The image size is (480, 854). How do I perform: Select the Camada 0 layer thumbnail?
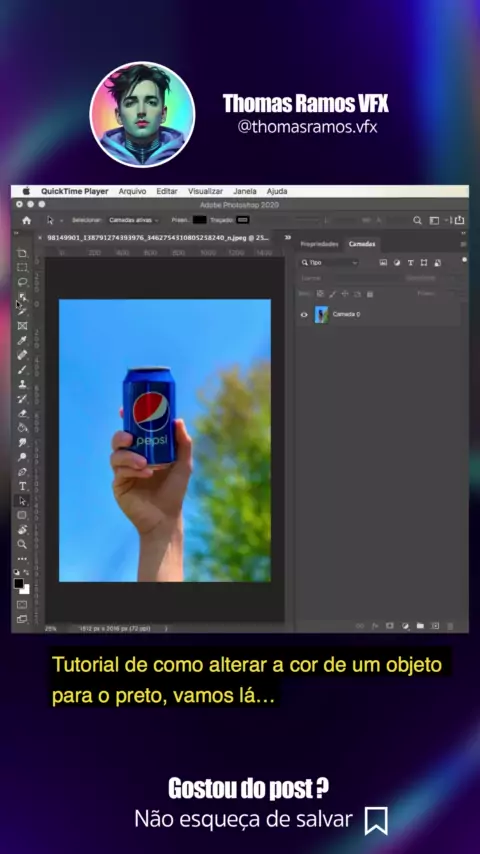(x=321, y=314)
